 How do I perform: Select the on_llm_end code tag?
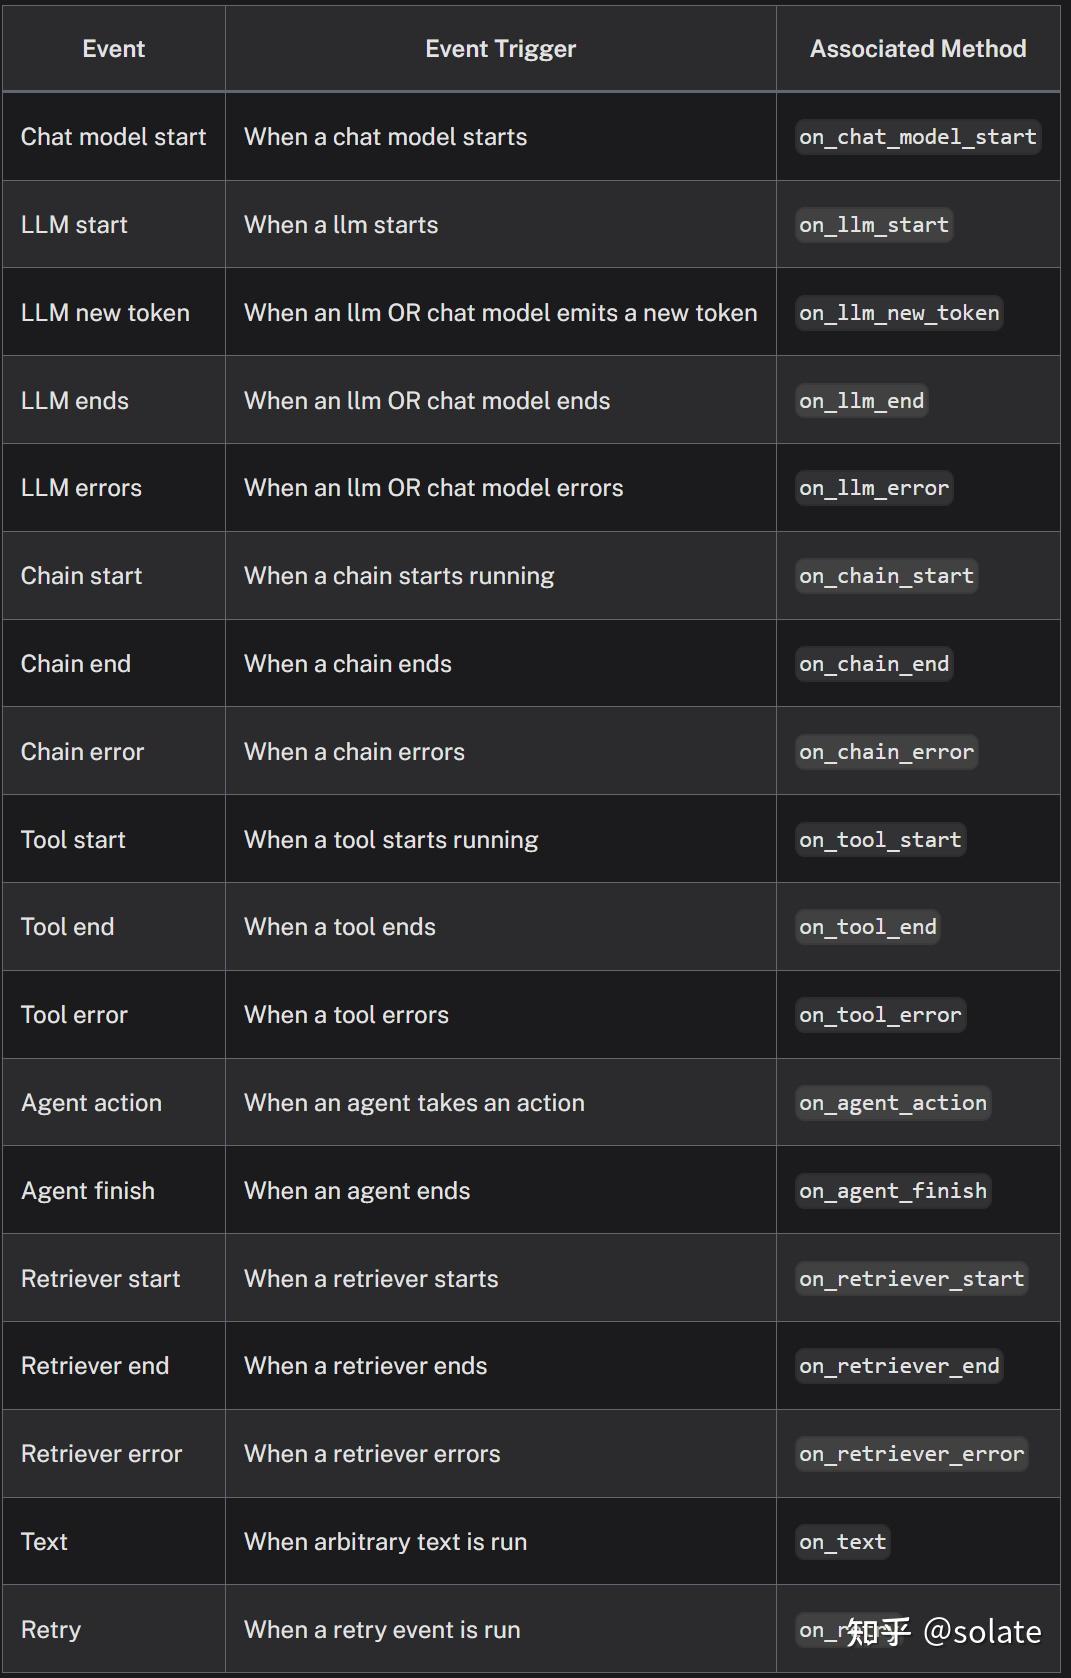pyautogui.click(x=862, y=401)
